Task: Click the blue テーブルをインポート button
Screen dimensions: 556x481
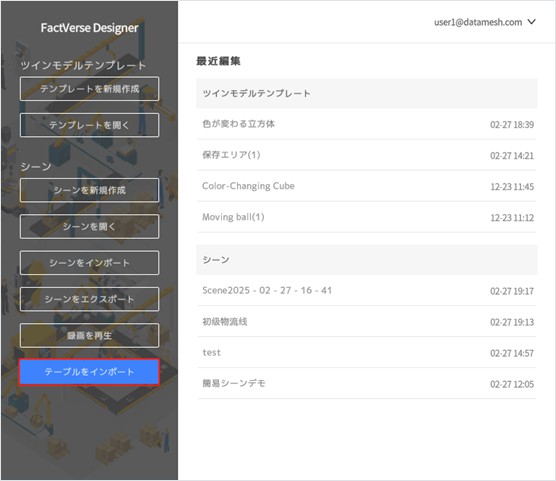Action: (89, 372)
